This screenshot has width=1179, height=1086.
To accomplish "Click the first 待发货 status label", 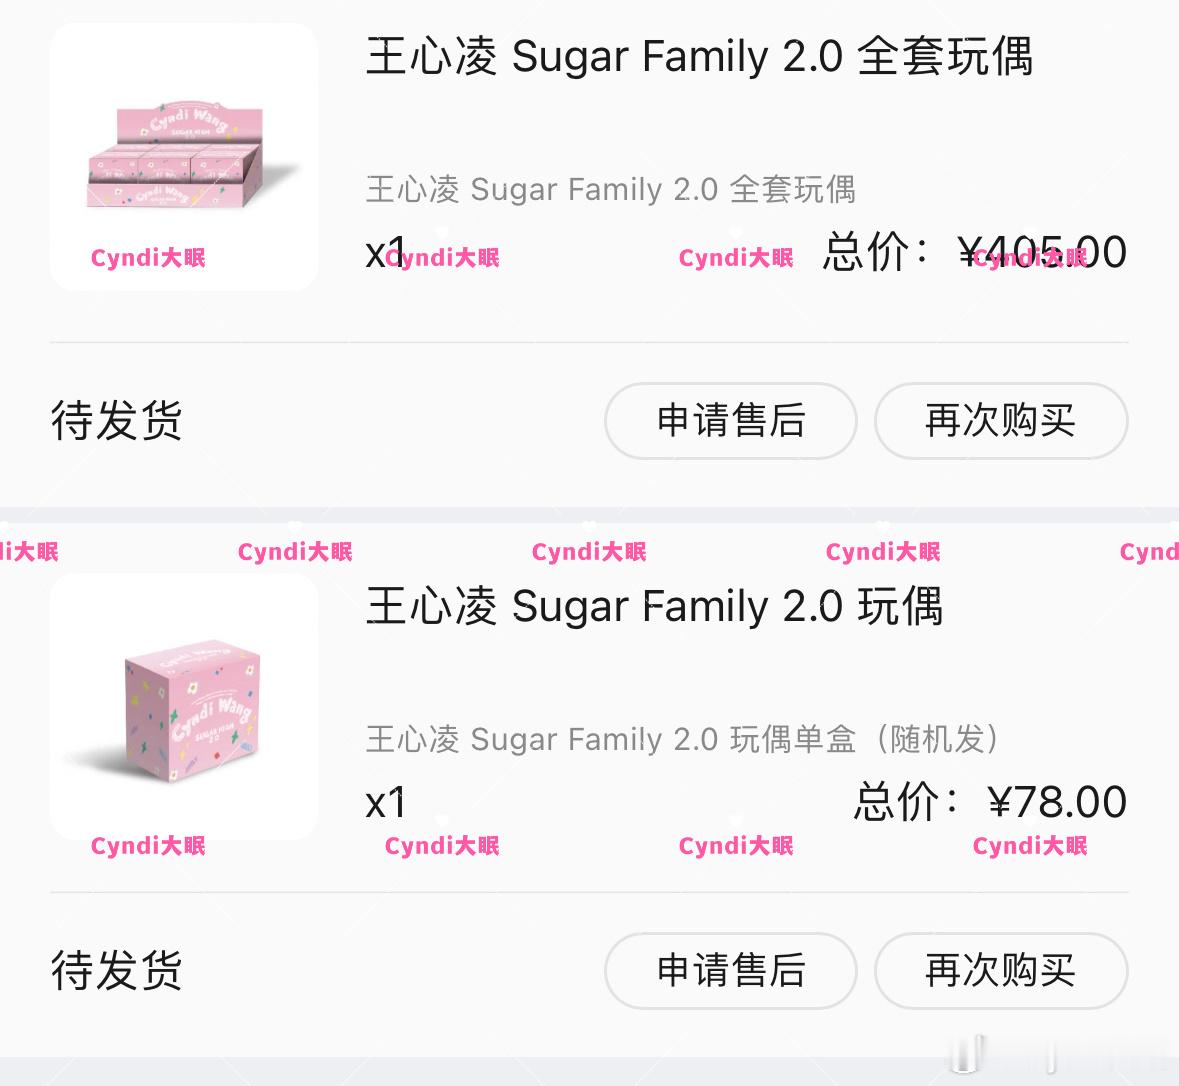I will click(x=115, y=422).
